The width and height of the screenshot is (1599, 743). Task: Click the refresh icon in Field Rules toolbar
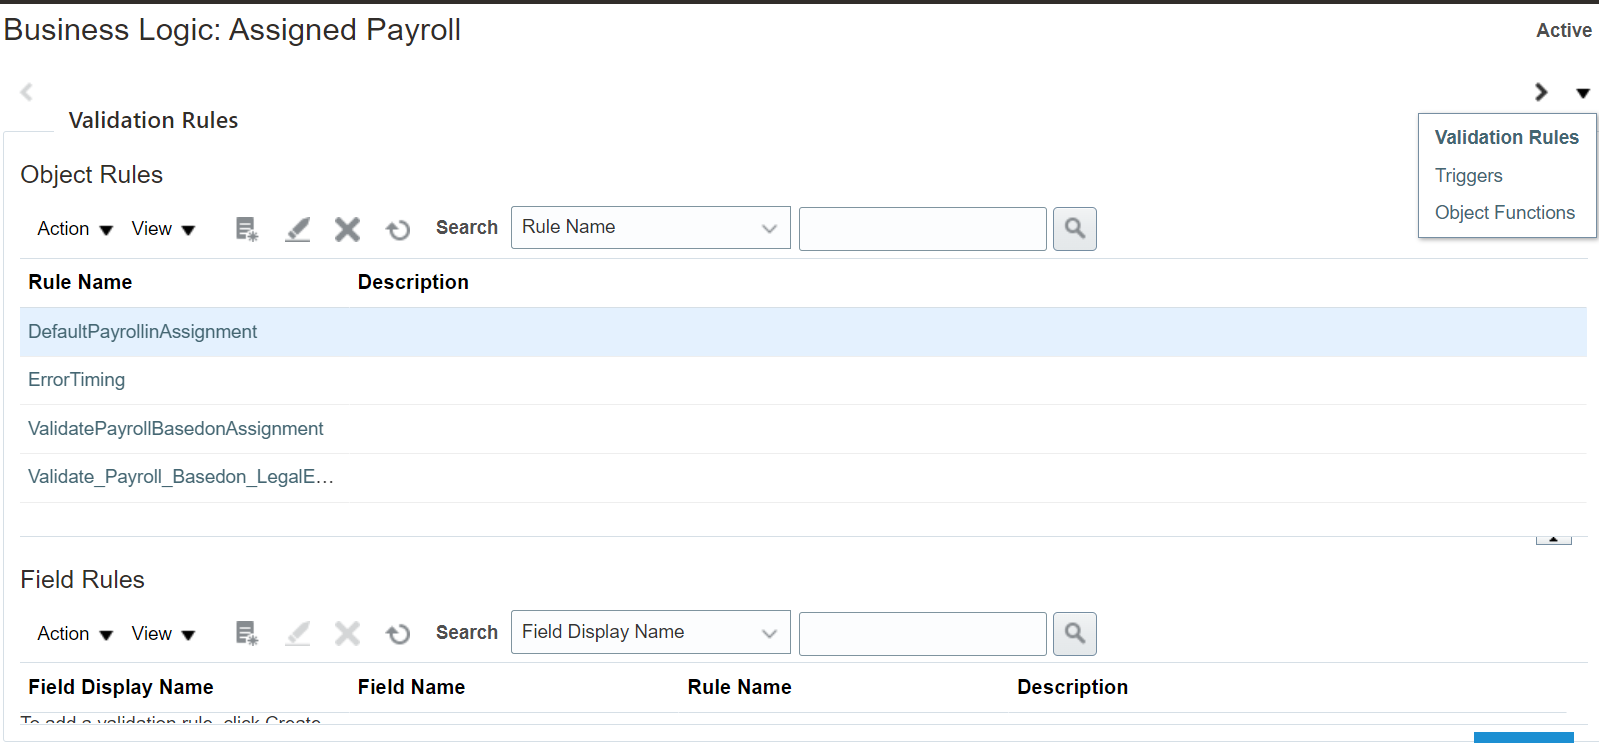click(x=398, y=634)
